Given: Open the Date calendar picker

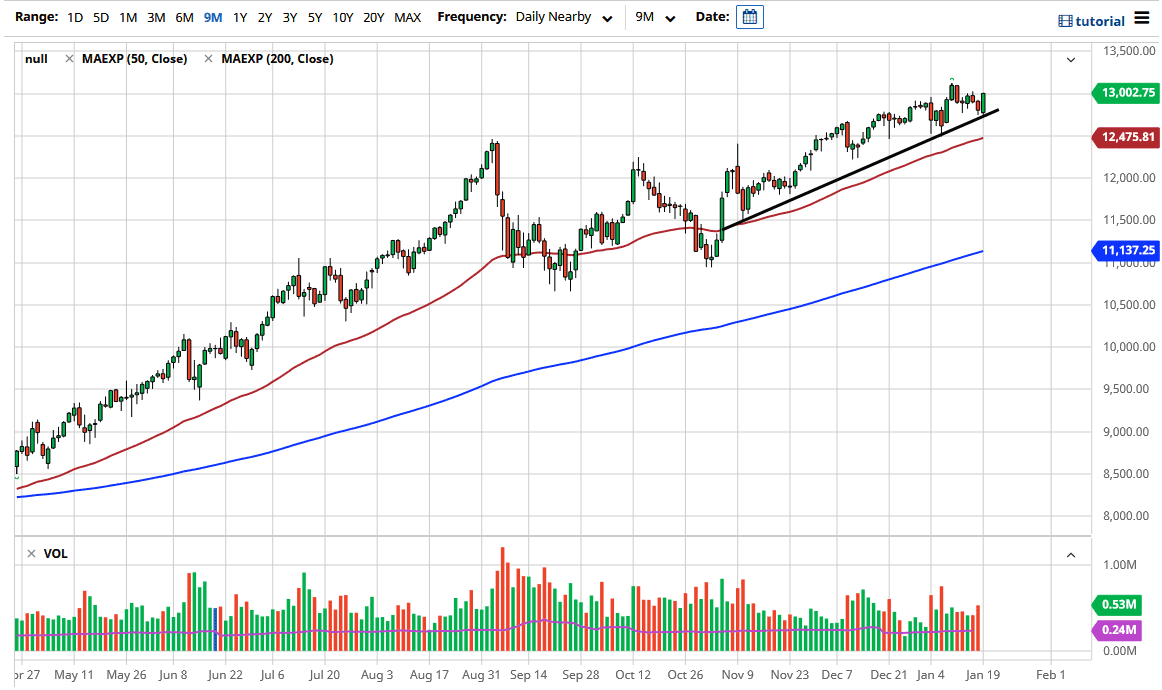Looking at the screenshot, I should coord(749,17).
